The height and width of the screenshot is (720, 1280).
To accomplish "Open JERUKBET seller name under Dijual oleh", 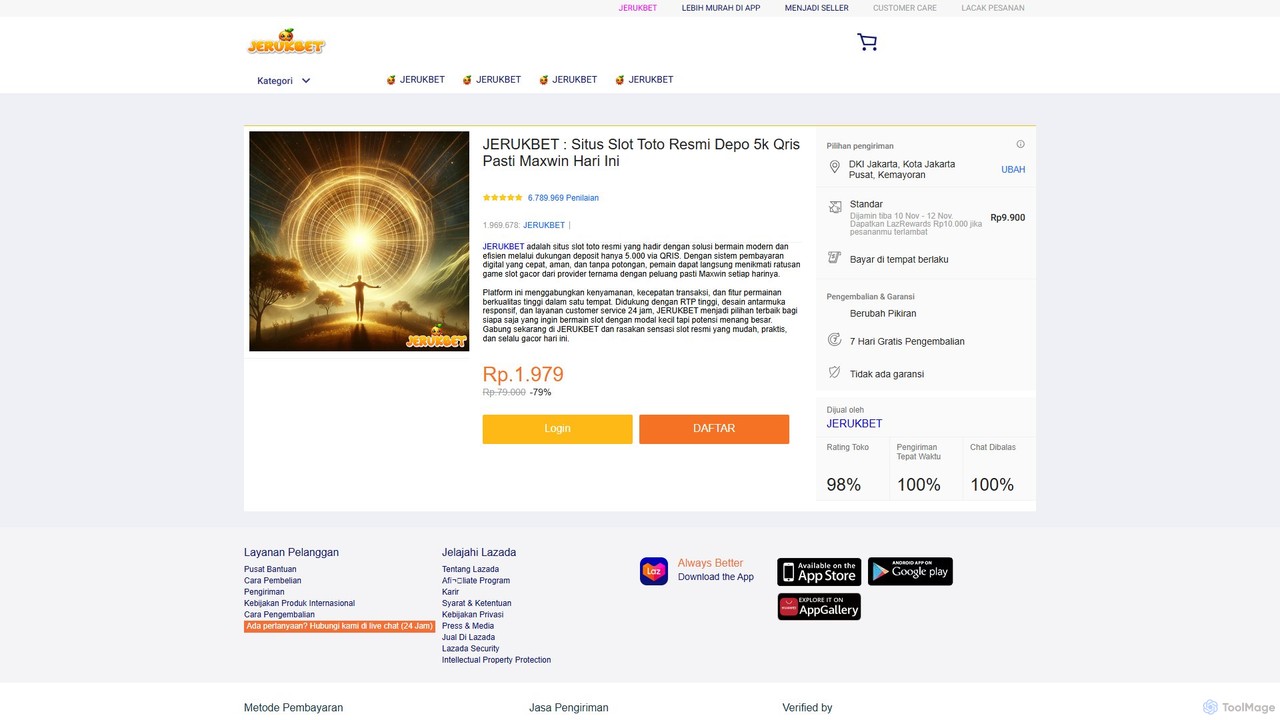I will (x=854, y=424).
